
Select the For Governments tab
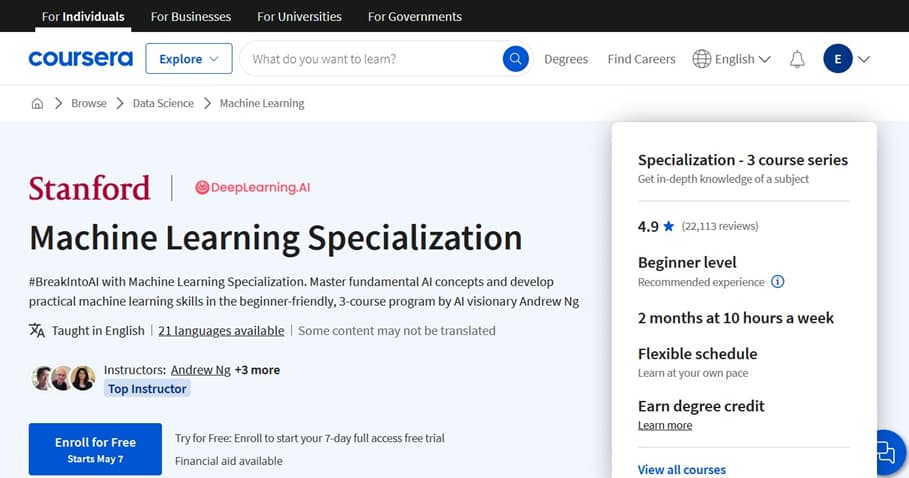(x=414, y=16)
